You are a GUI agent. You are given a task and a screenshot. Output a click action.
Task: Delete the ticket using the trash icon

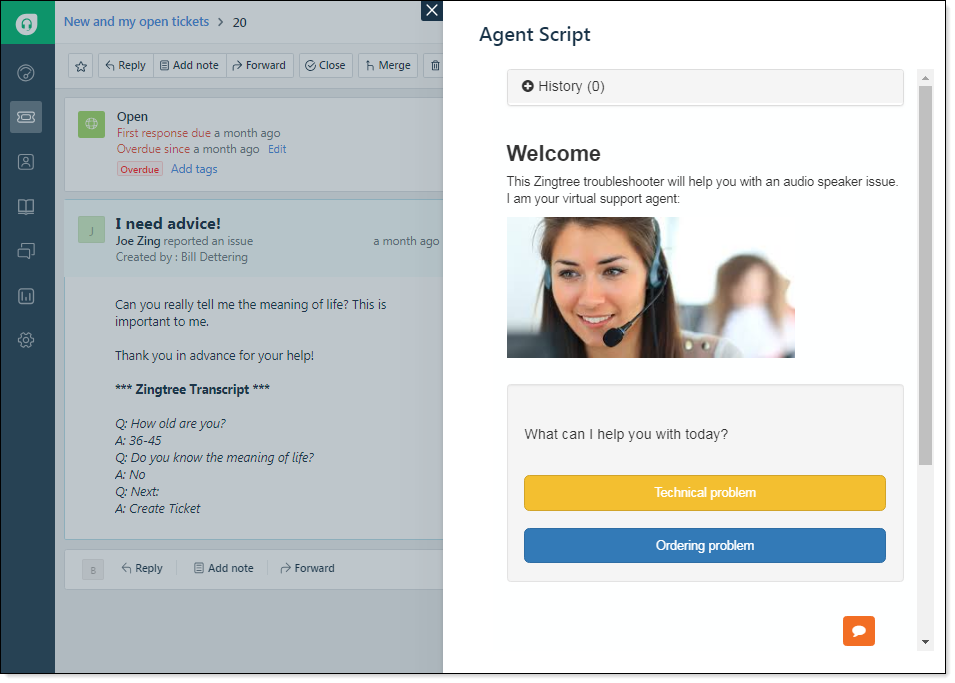pyautogui.click(x=435, y=65)
